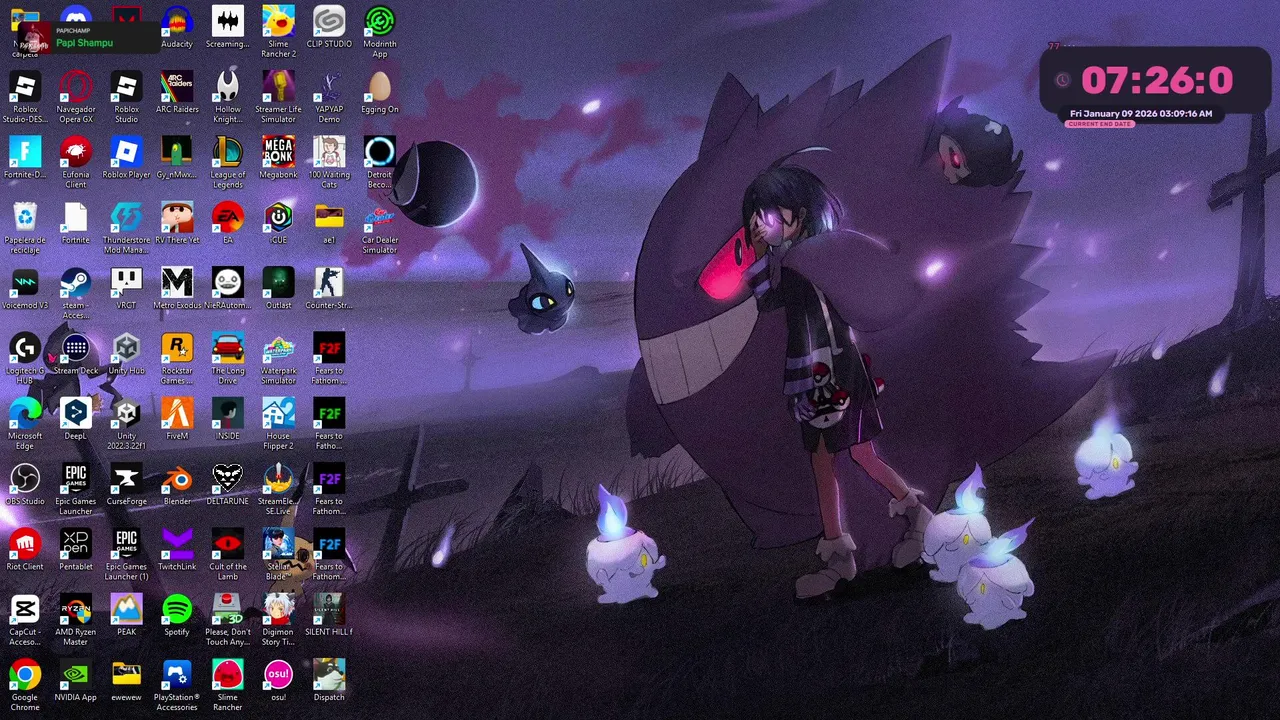Select the VRCT icon
This screenshot has height=720, width=1280.
(x=126, y=282)
